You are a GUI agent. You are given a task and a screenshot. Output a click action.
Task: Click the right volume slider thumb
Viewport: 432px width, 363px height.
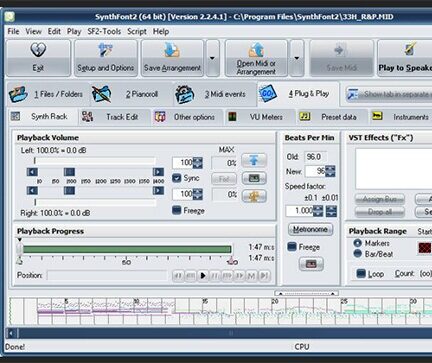click(x=69, y=191)
